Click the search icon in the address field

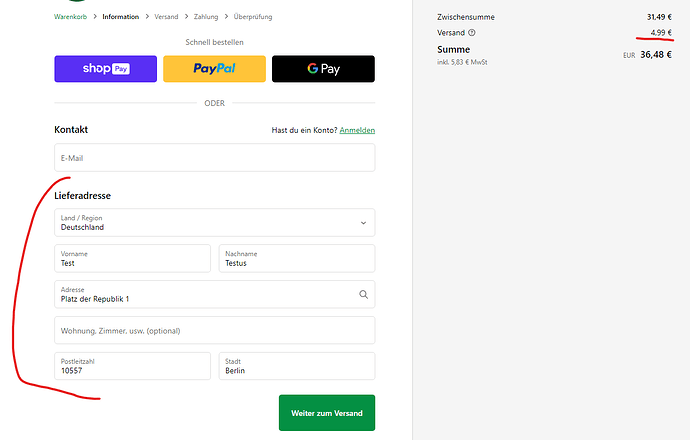coord(363,294)
